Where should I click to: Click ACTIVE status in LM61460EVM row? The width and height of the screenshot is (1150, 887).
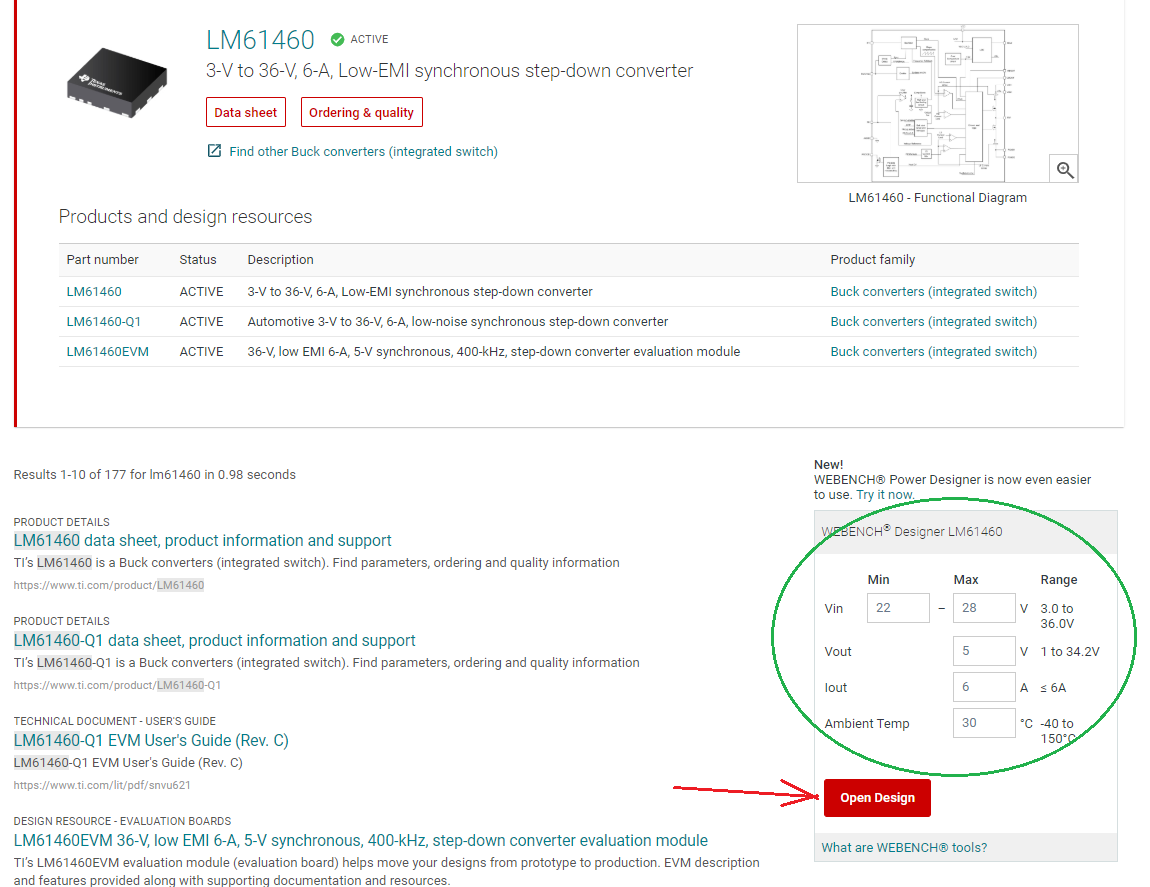pos(201,351)
